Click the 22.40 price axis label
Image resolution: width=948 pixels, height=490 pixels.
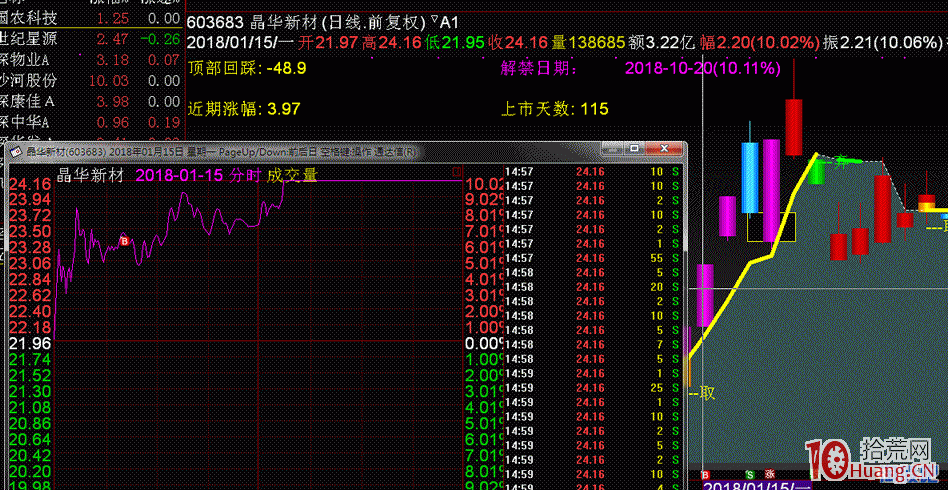30,312
